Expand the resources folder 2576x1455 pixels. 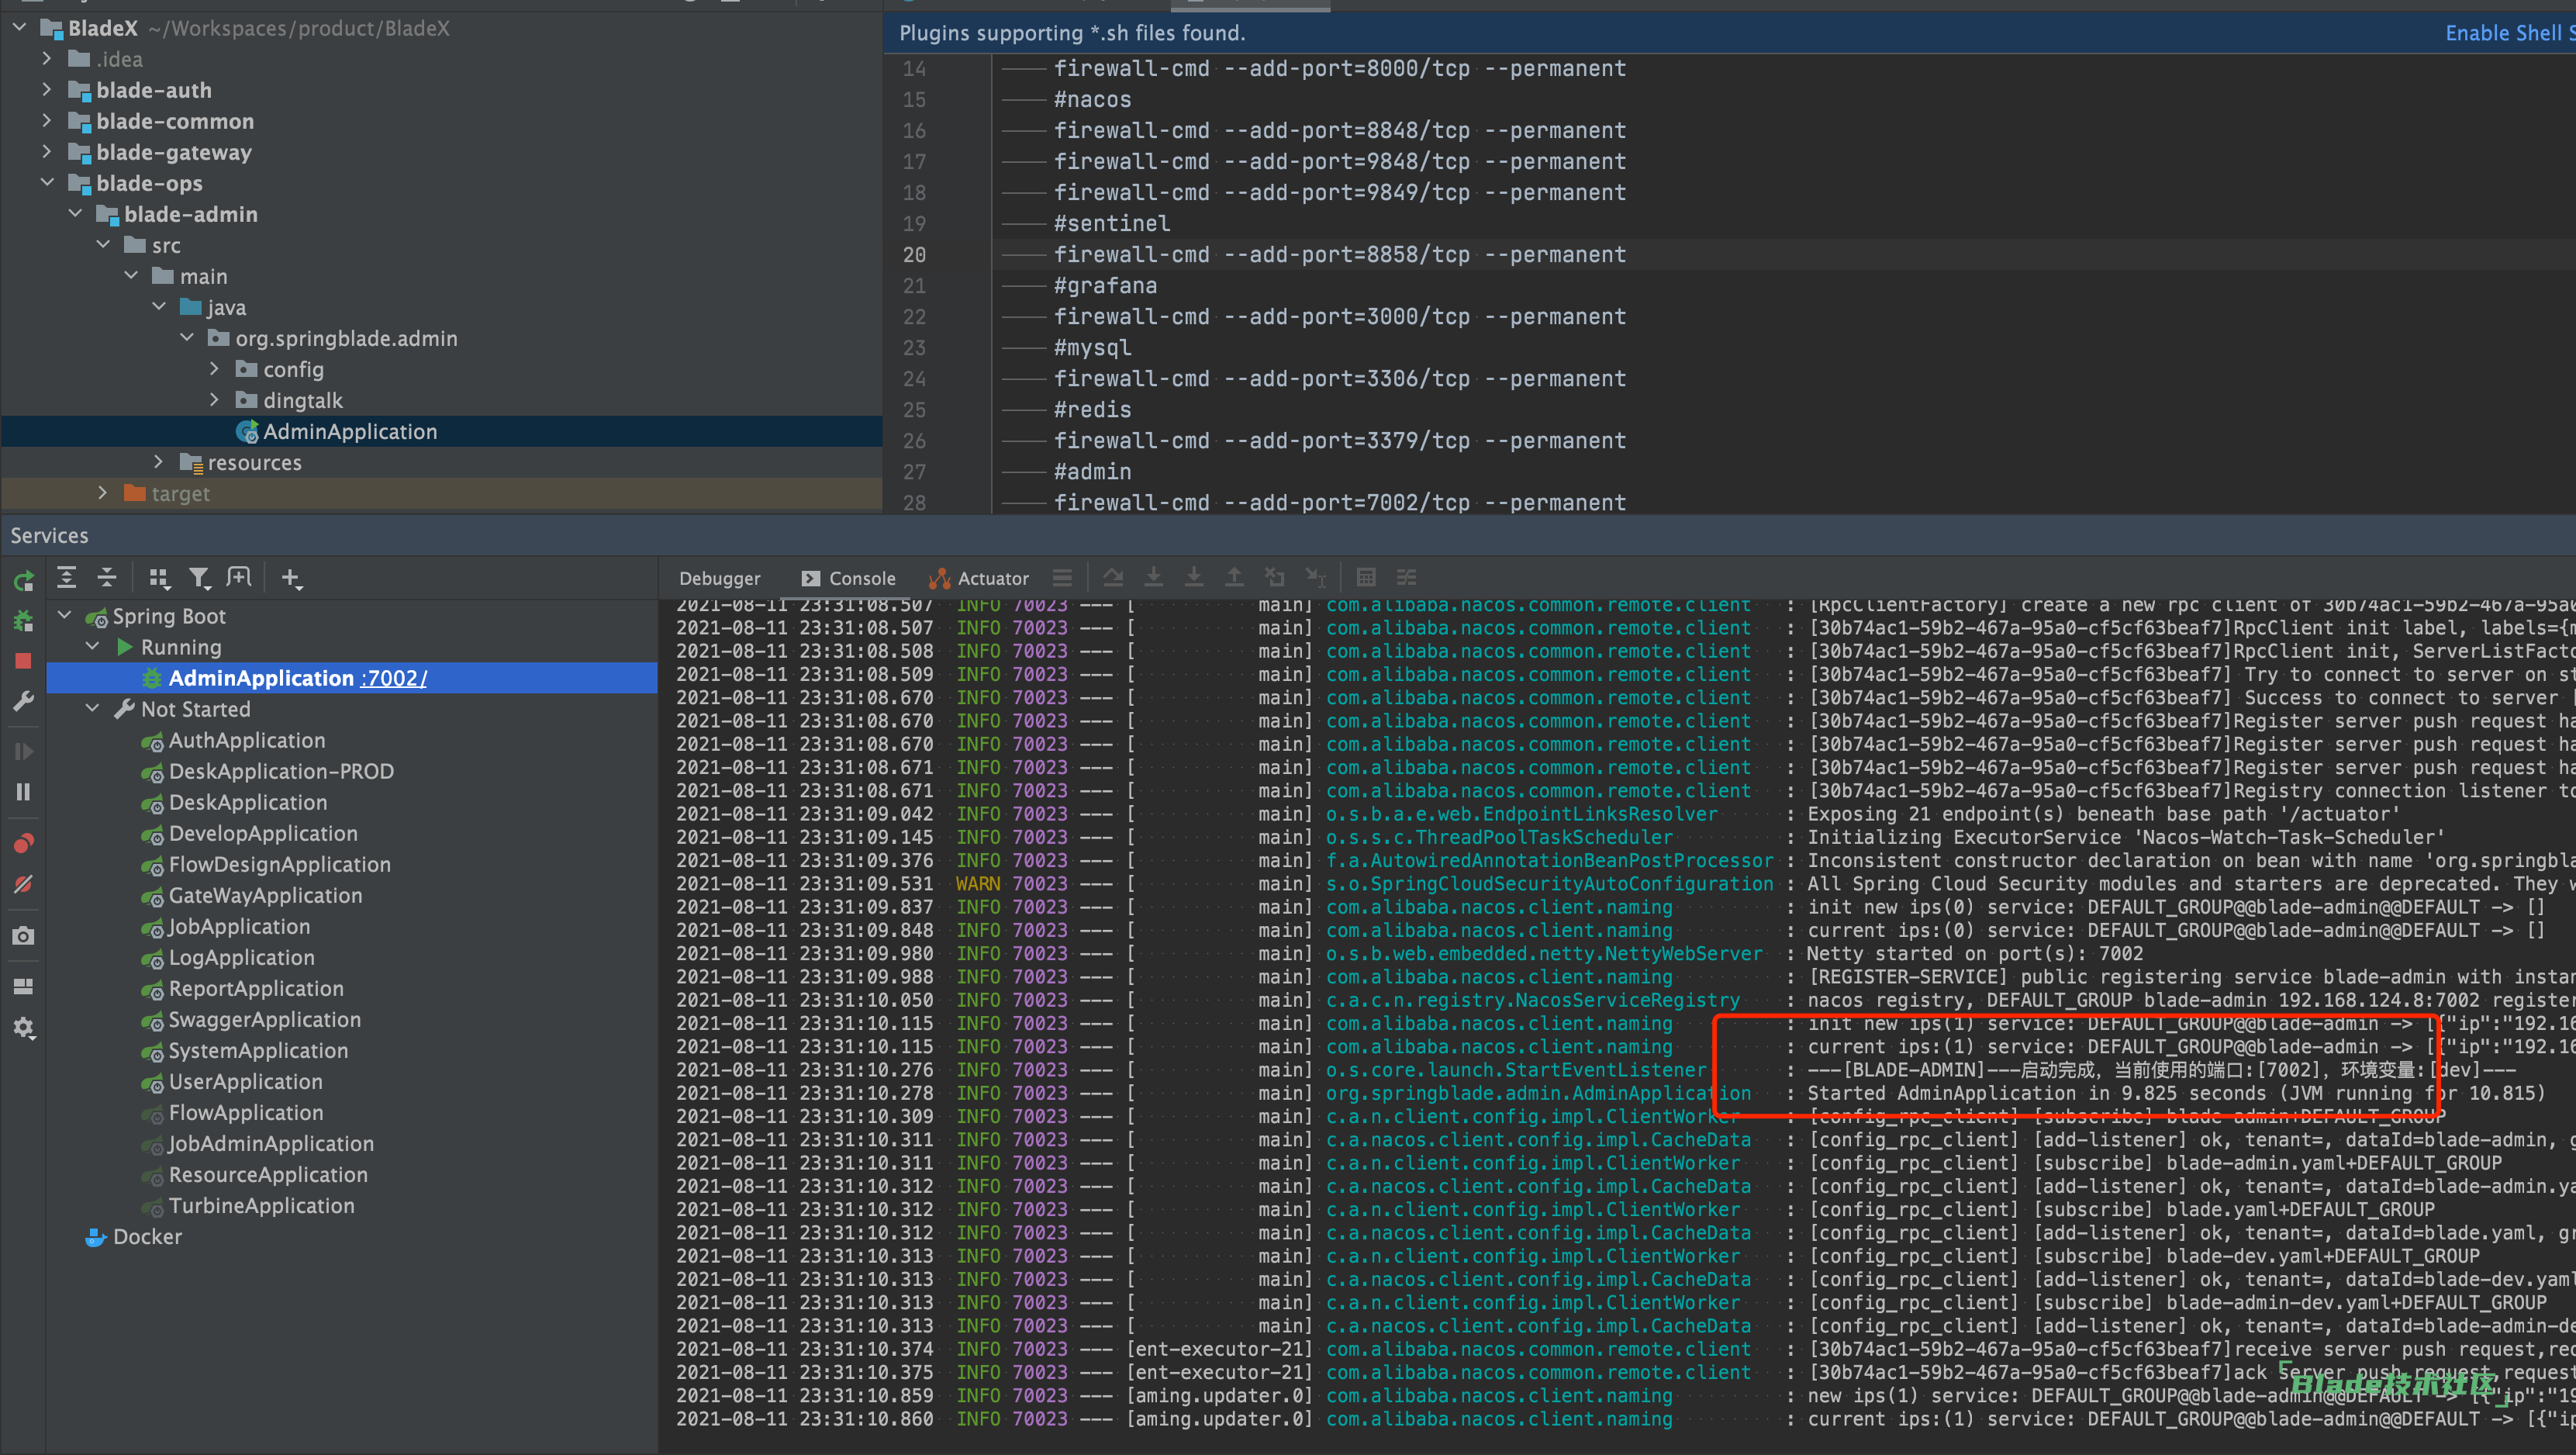[158, 462]
